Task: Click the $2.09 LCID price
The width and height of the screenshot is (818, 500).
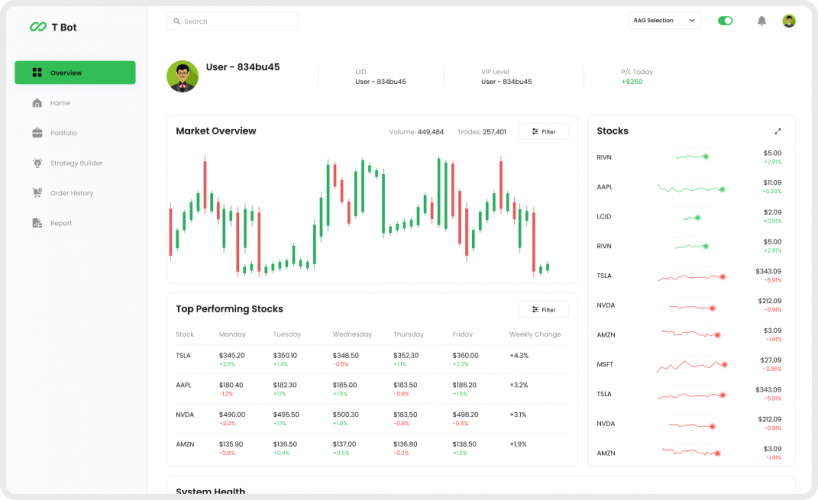Action: 773,212
